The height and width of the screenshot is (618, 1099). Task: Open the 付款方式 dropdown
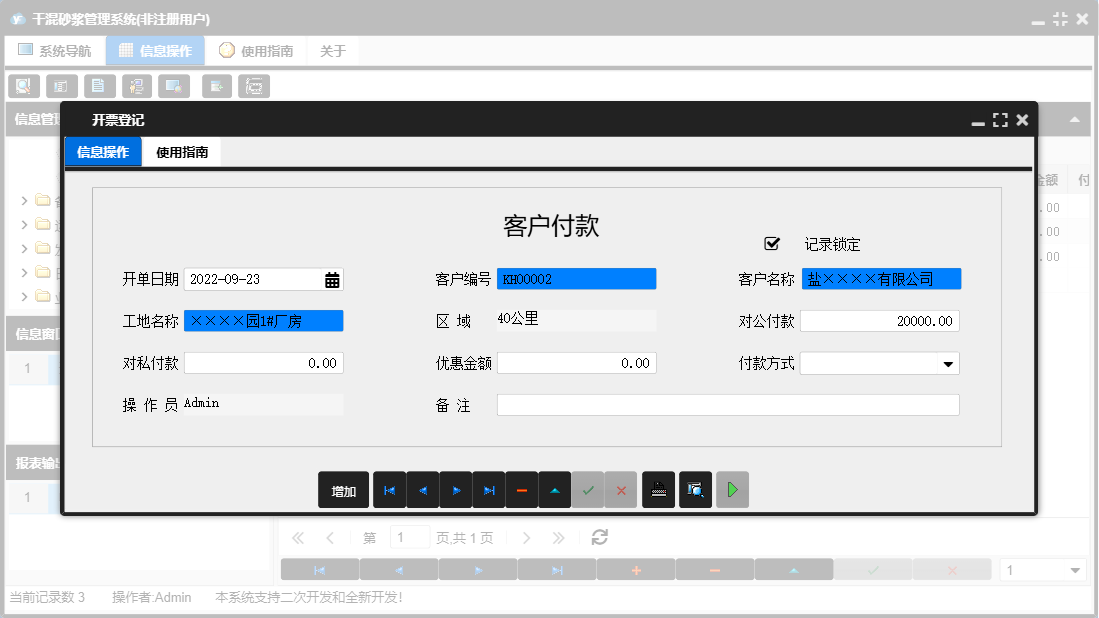pos(947,363)
